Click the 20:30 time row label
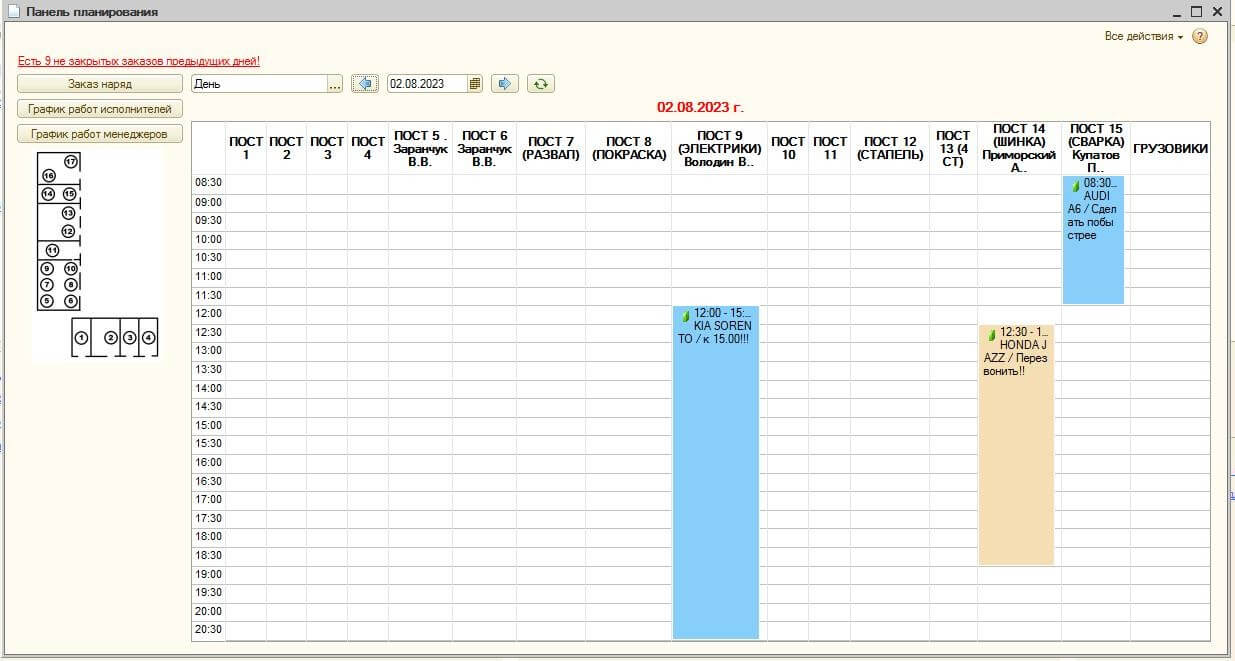1235x661 pixels. (208, 629)
